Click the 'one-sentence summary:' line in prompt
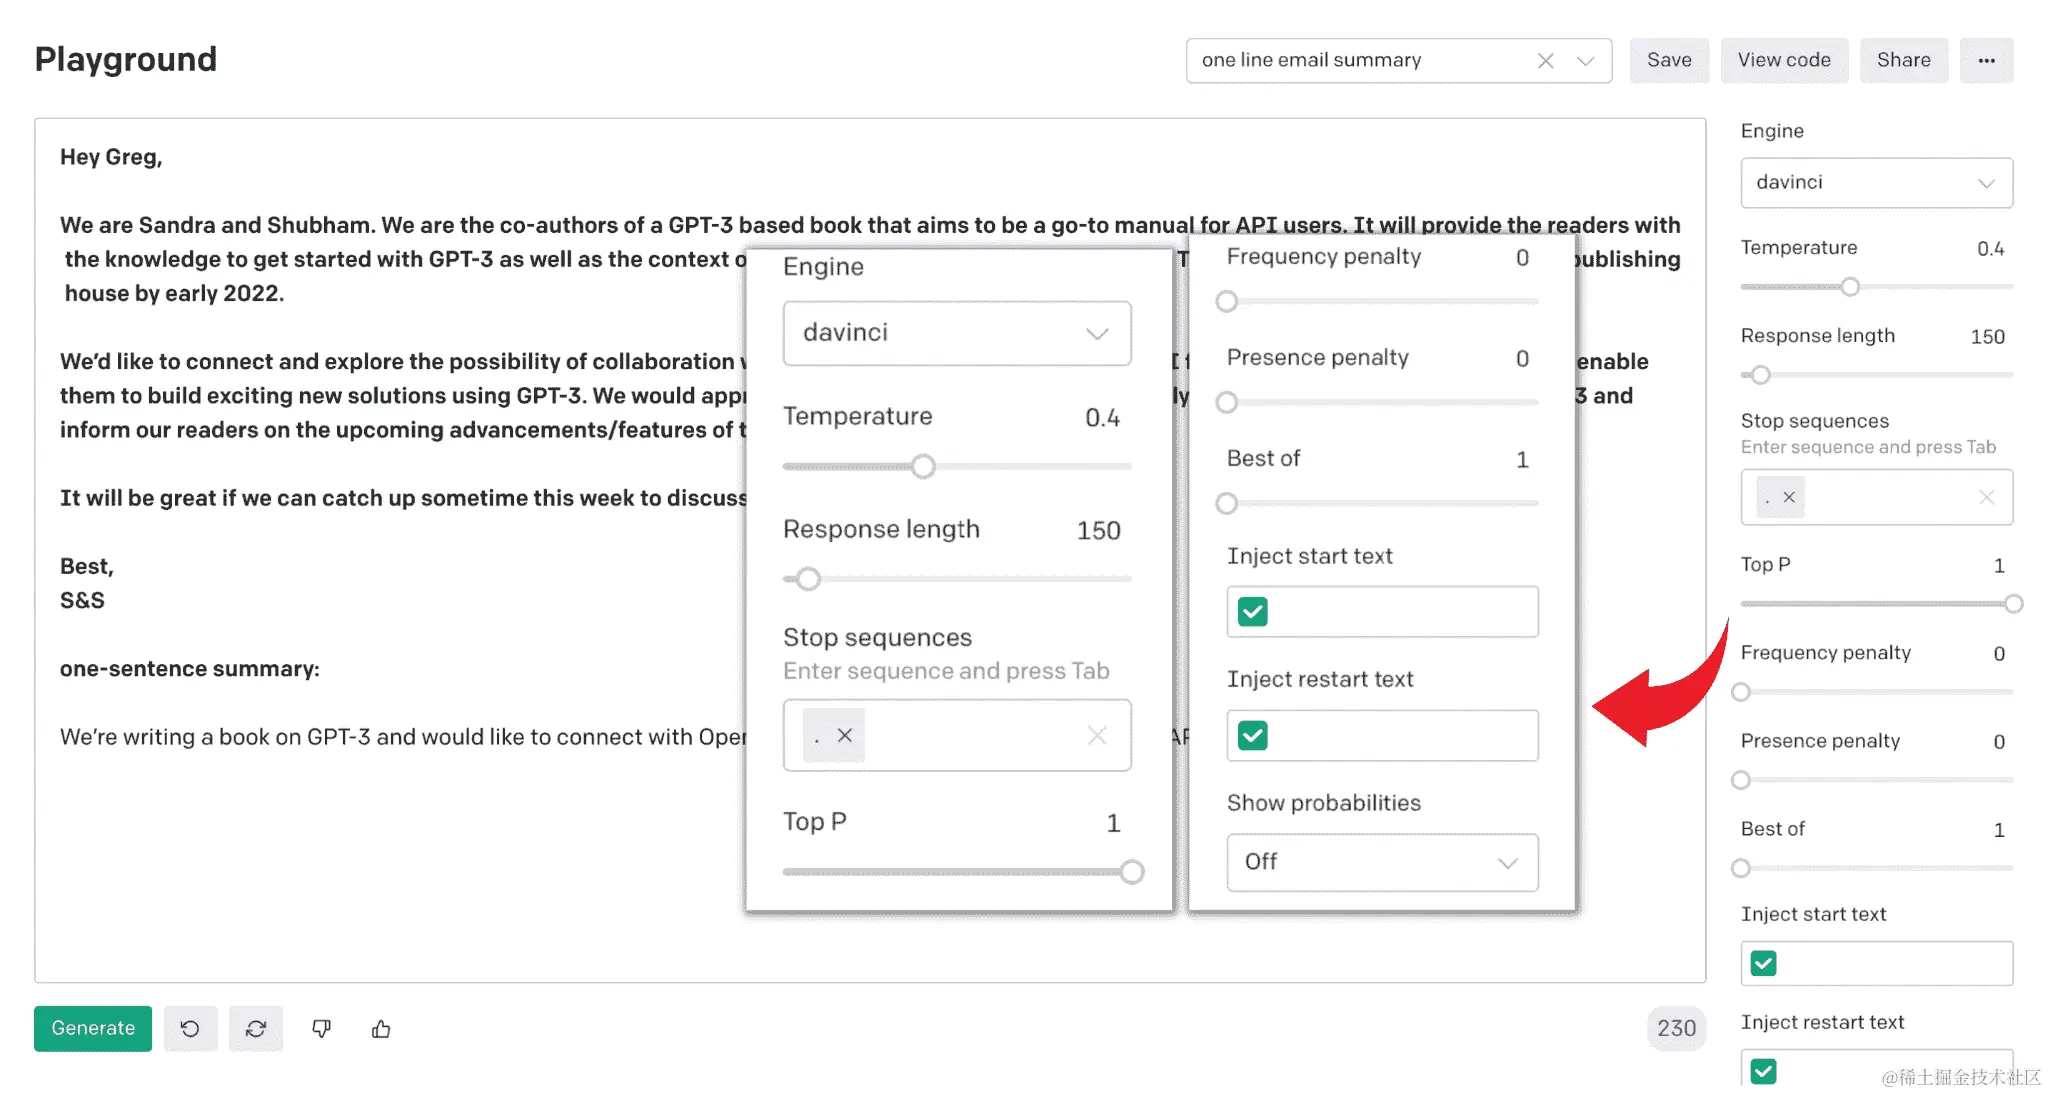 190,669
